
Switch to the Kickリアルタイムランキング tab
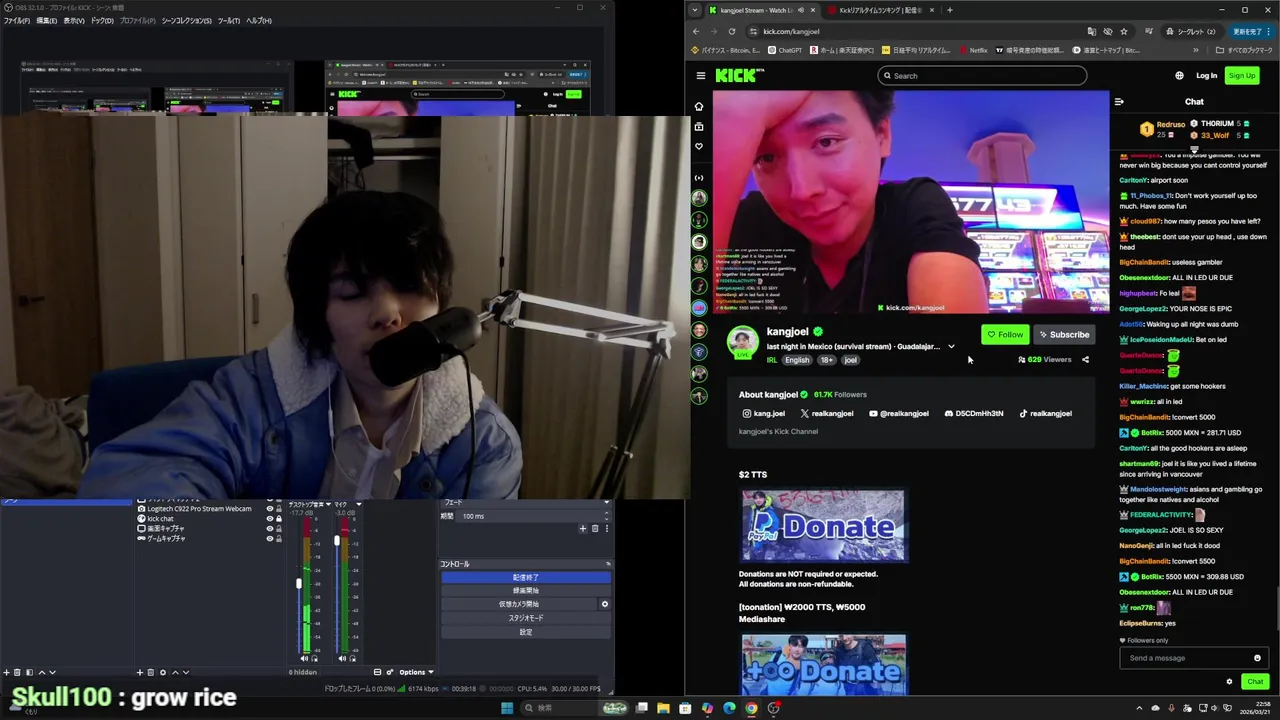(x=878, y=10)
